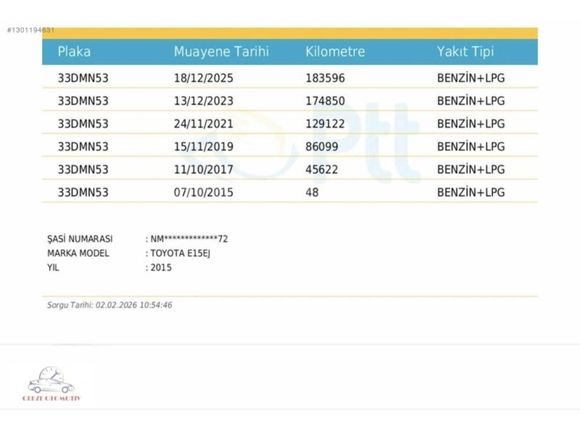This screenshot has width=580, height=435.
Task: Click the listing number #1301194631
Action: click(x=31, y=30)
